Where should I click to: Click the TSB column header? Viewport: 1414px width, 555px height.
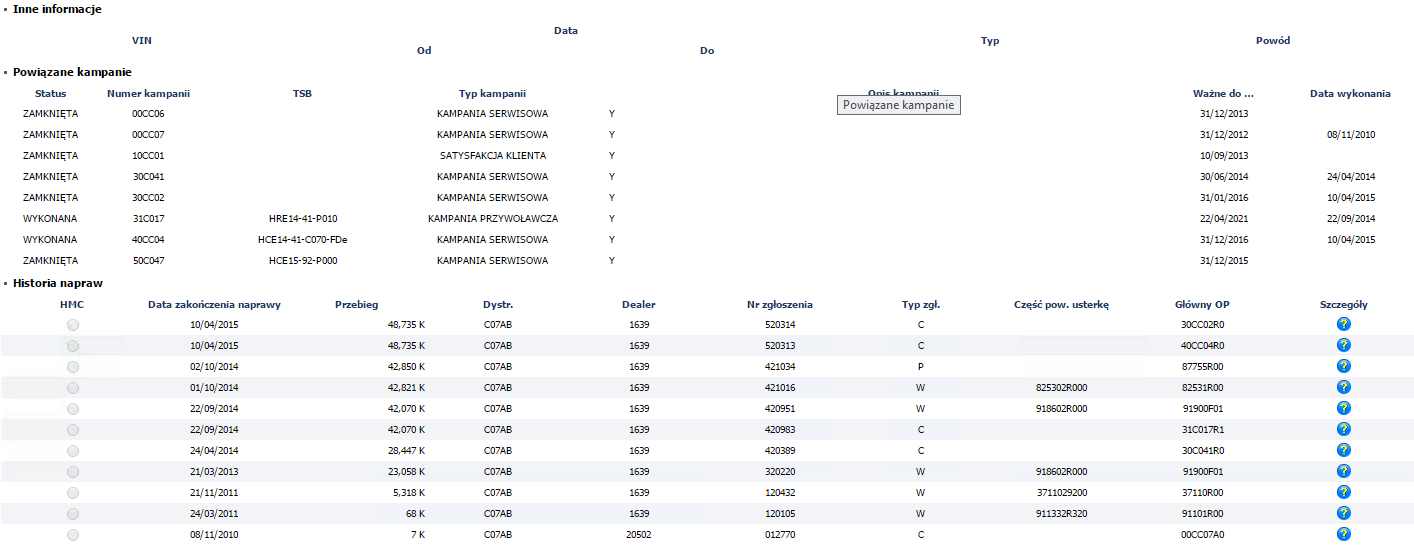(x=302, y=93)
